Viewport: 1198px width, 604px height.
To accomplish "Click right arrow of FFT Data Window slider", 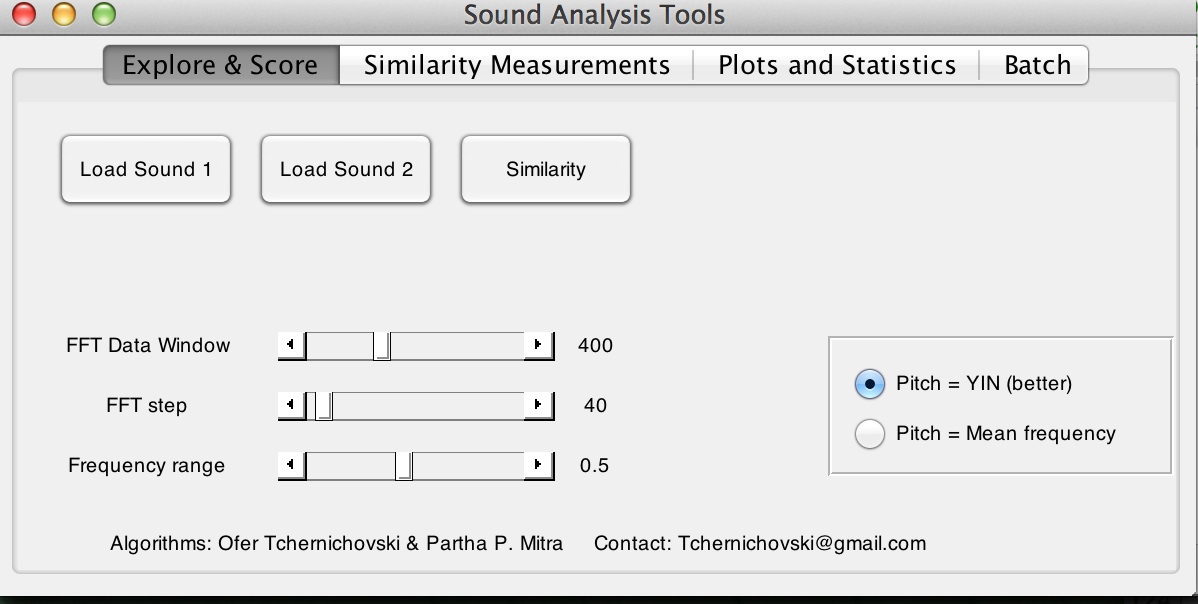I will (539, 346).
